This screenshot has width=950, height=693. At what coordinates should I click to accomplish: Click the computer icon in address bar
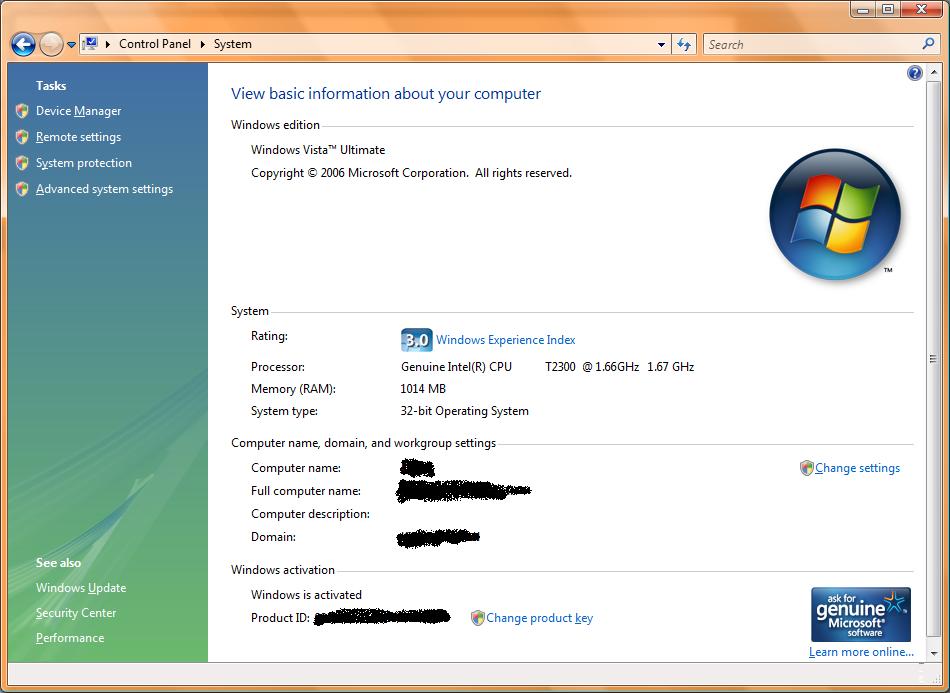tap(90, 44)
